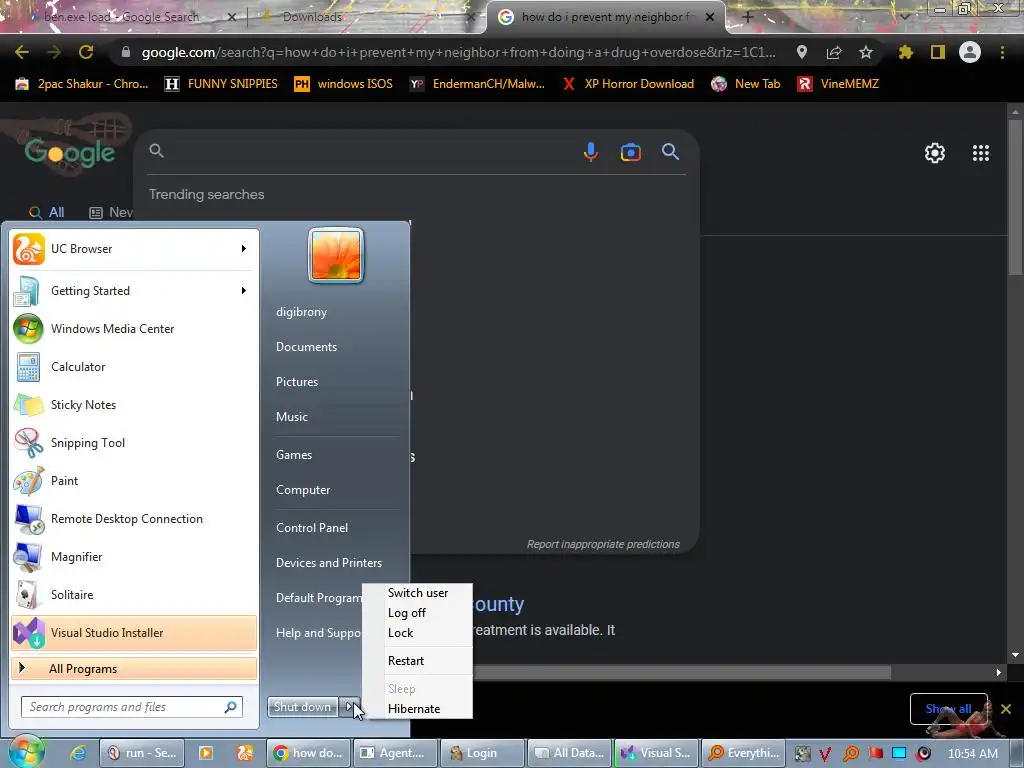Expand All Programs list
Image resolution: width=1024 pixels, height=768 pixels.
coord(134,668)
